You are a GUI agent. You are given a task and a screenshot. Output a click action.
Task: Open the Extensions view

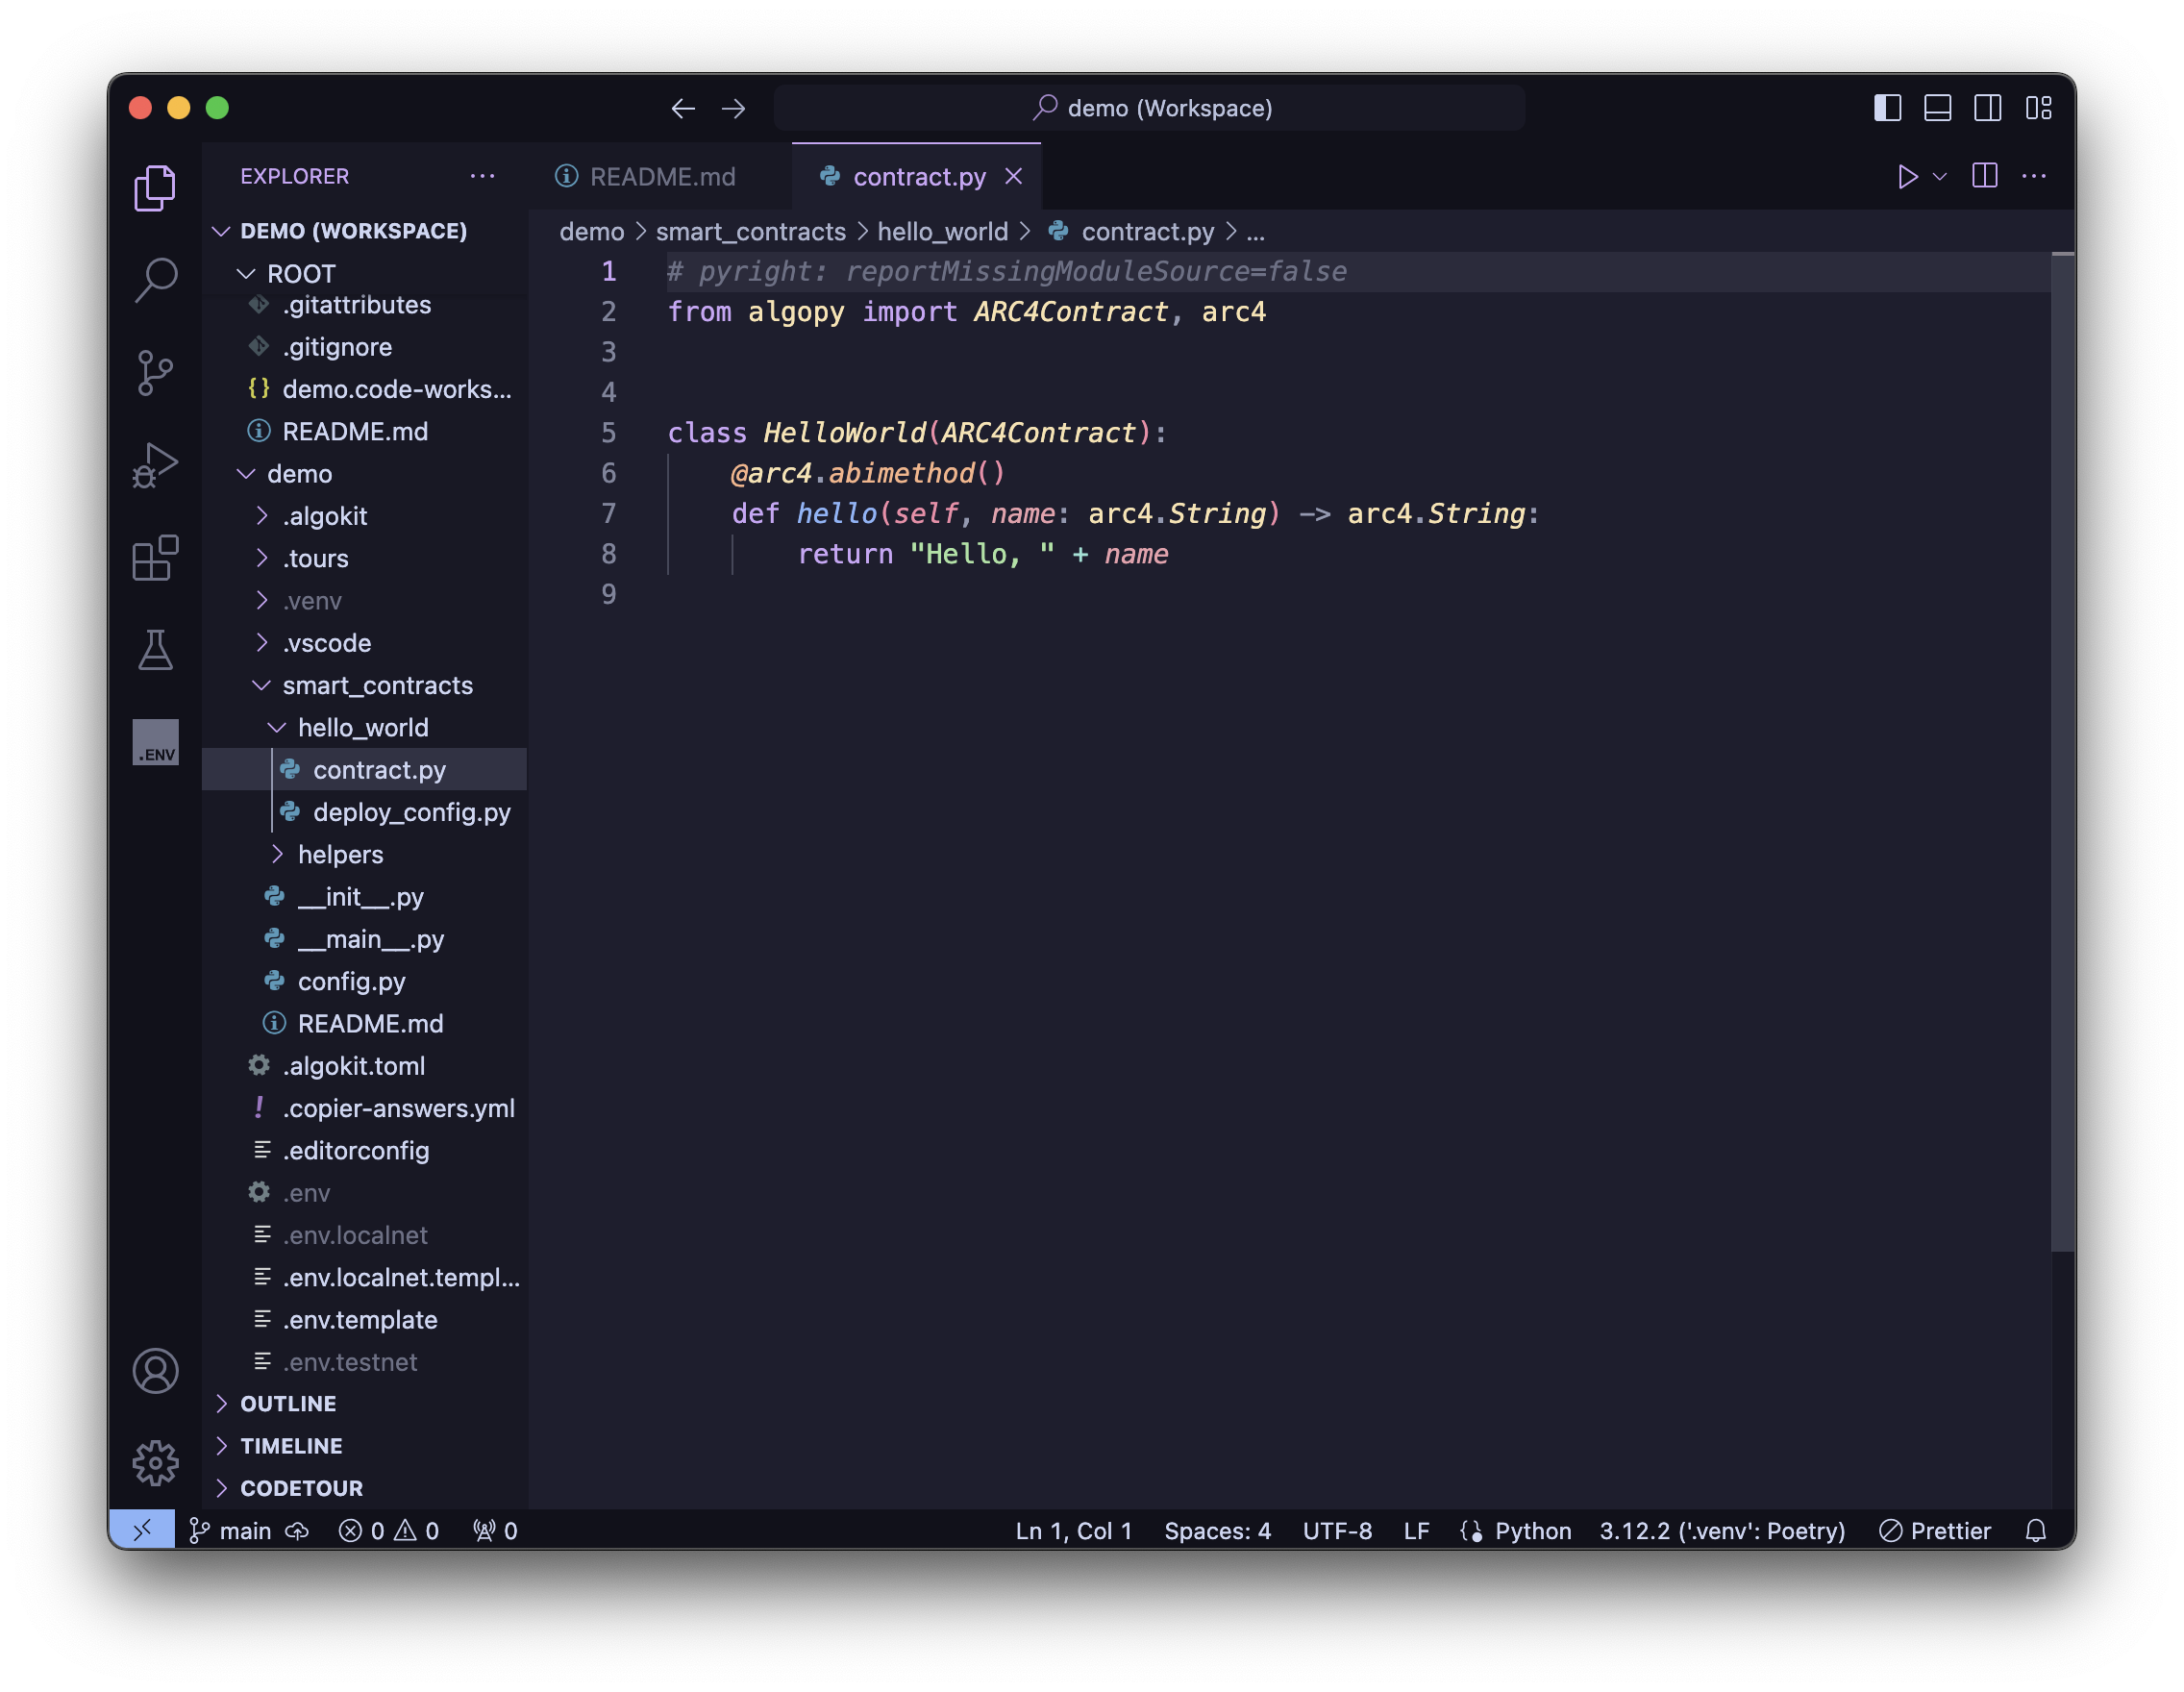[x=156, y=557]
